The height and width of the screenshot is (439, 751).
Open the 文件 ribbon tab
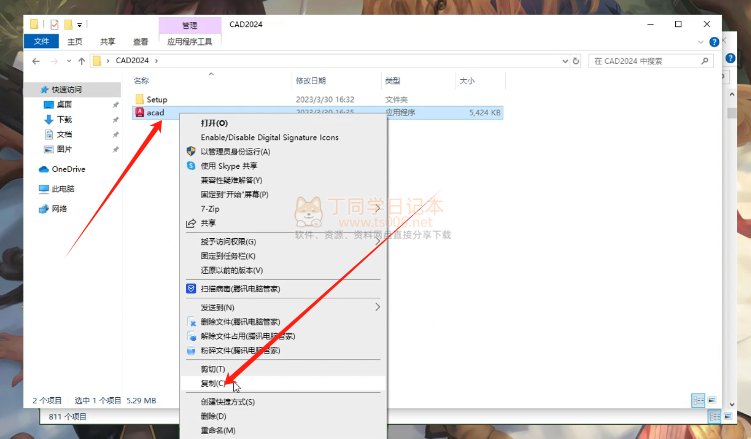(41, 42)
